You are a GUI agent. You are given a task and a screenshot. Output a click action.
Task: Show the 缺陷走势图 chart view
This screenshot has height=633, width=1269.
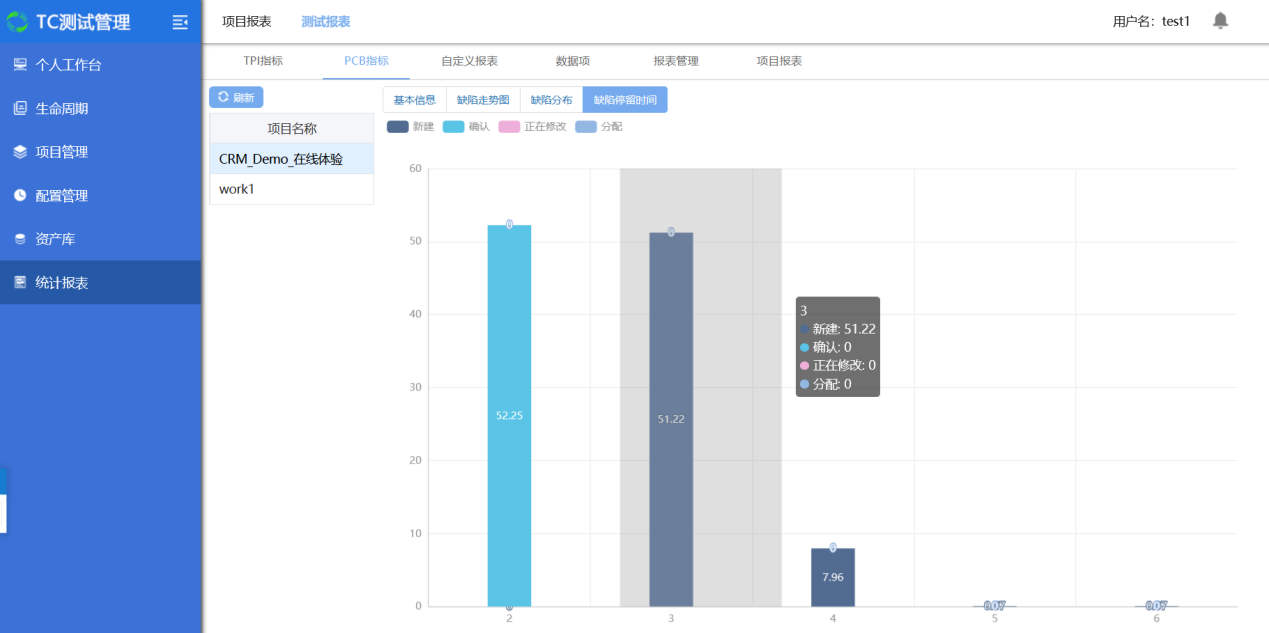(x=483, y=100)
